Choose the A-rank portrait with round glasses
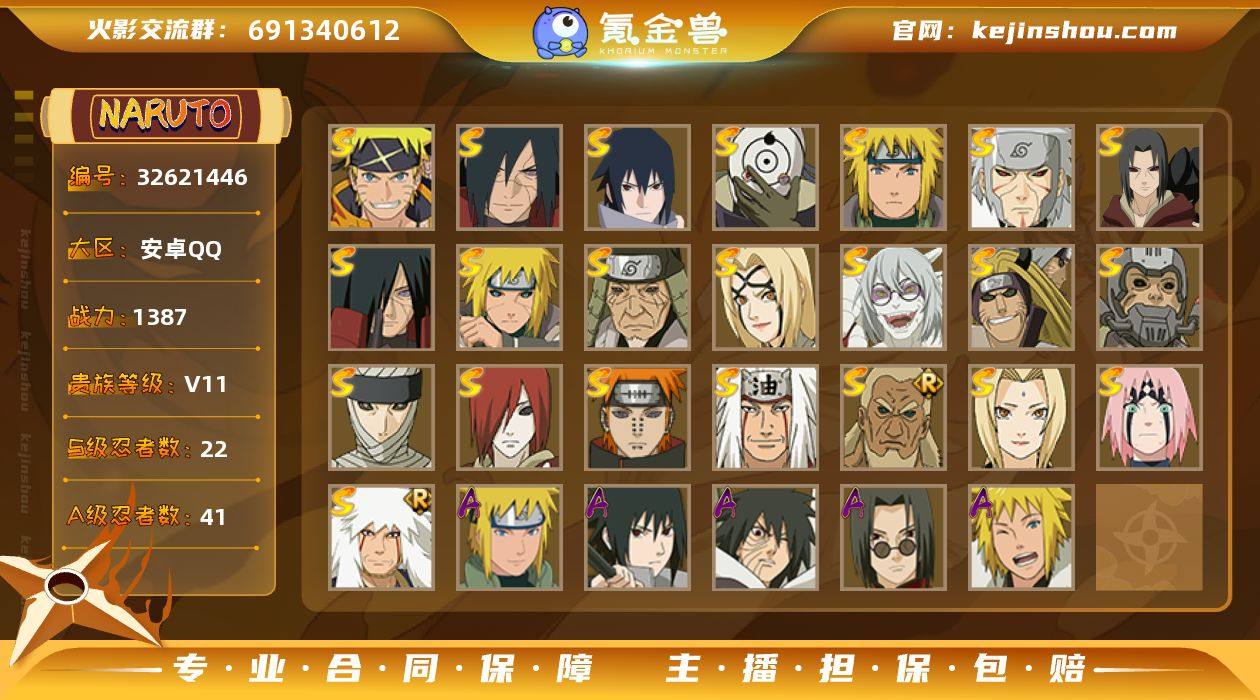The width and height of the screenshot is (1260, 700). (x=894, y=538)
